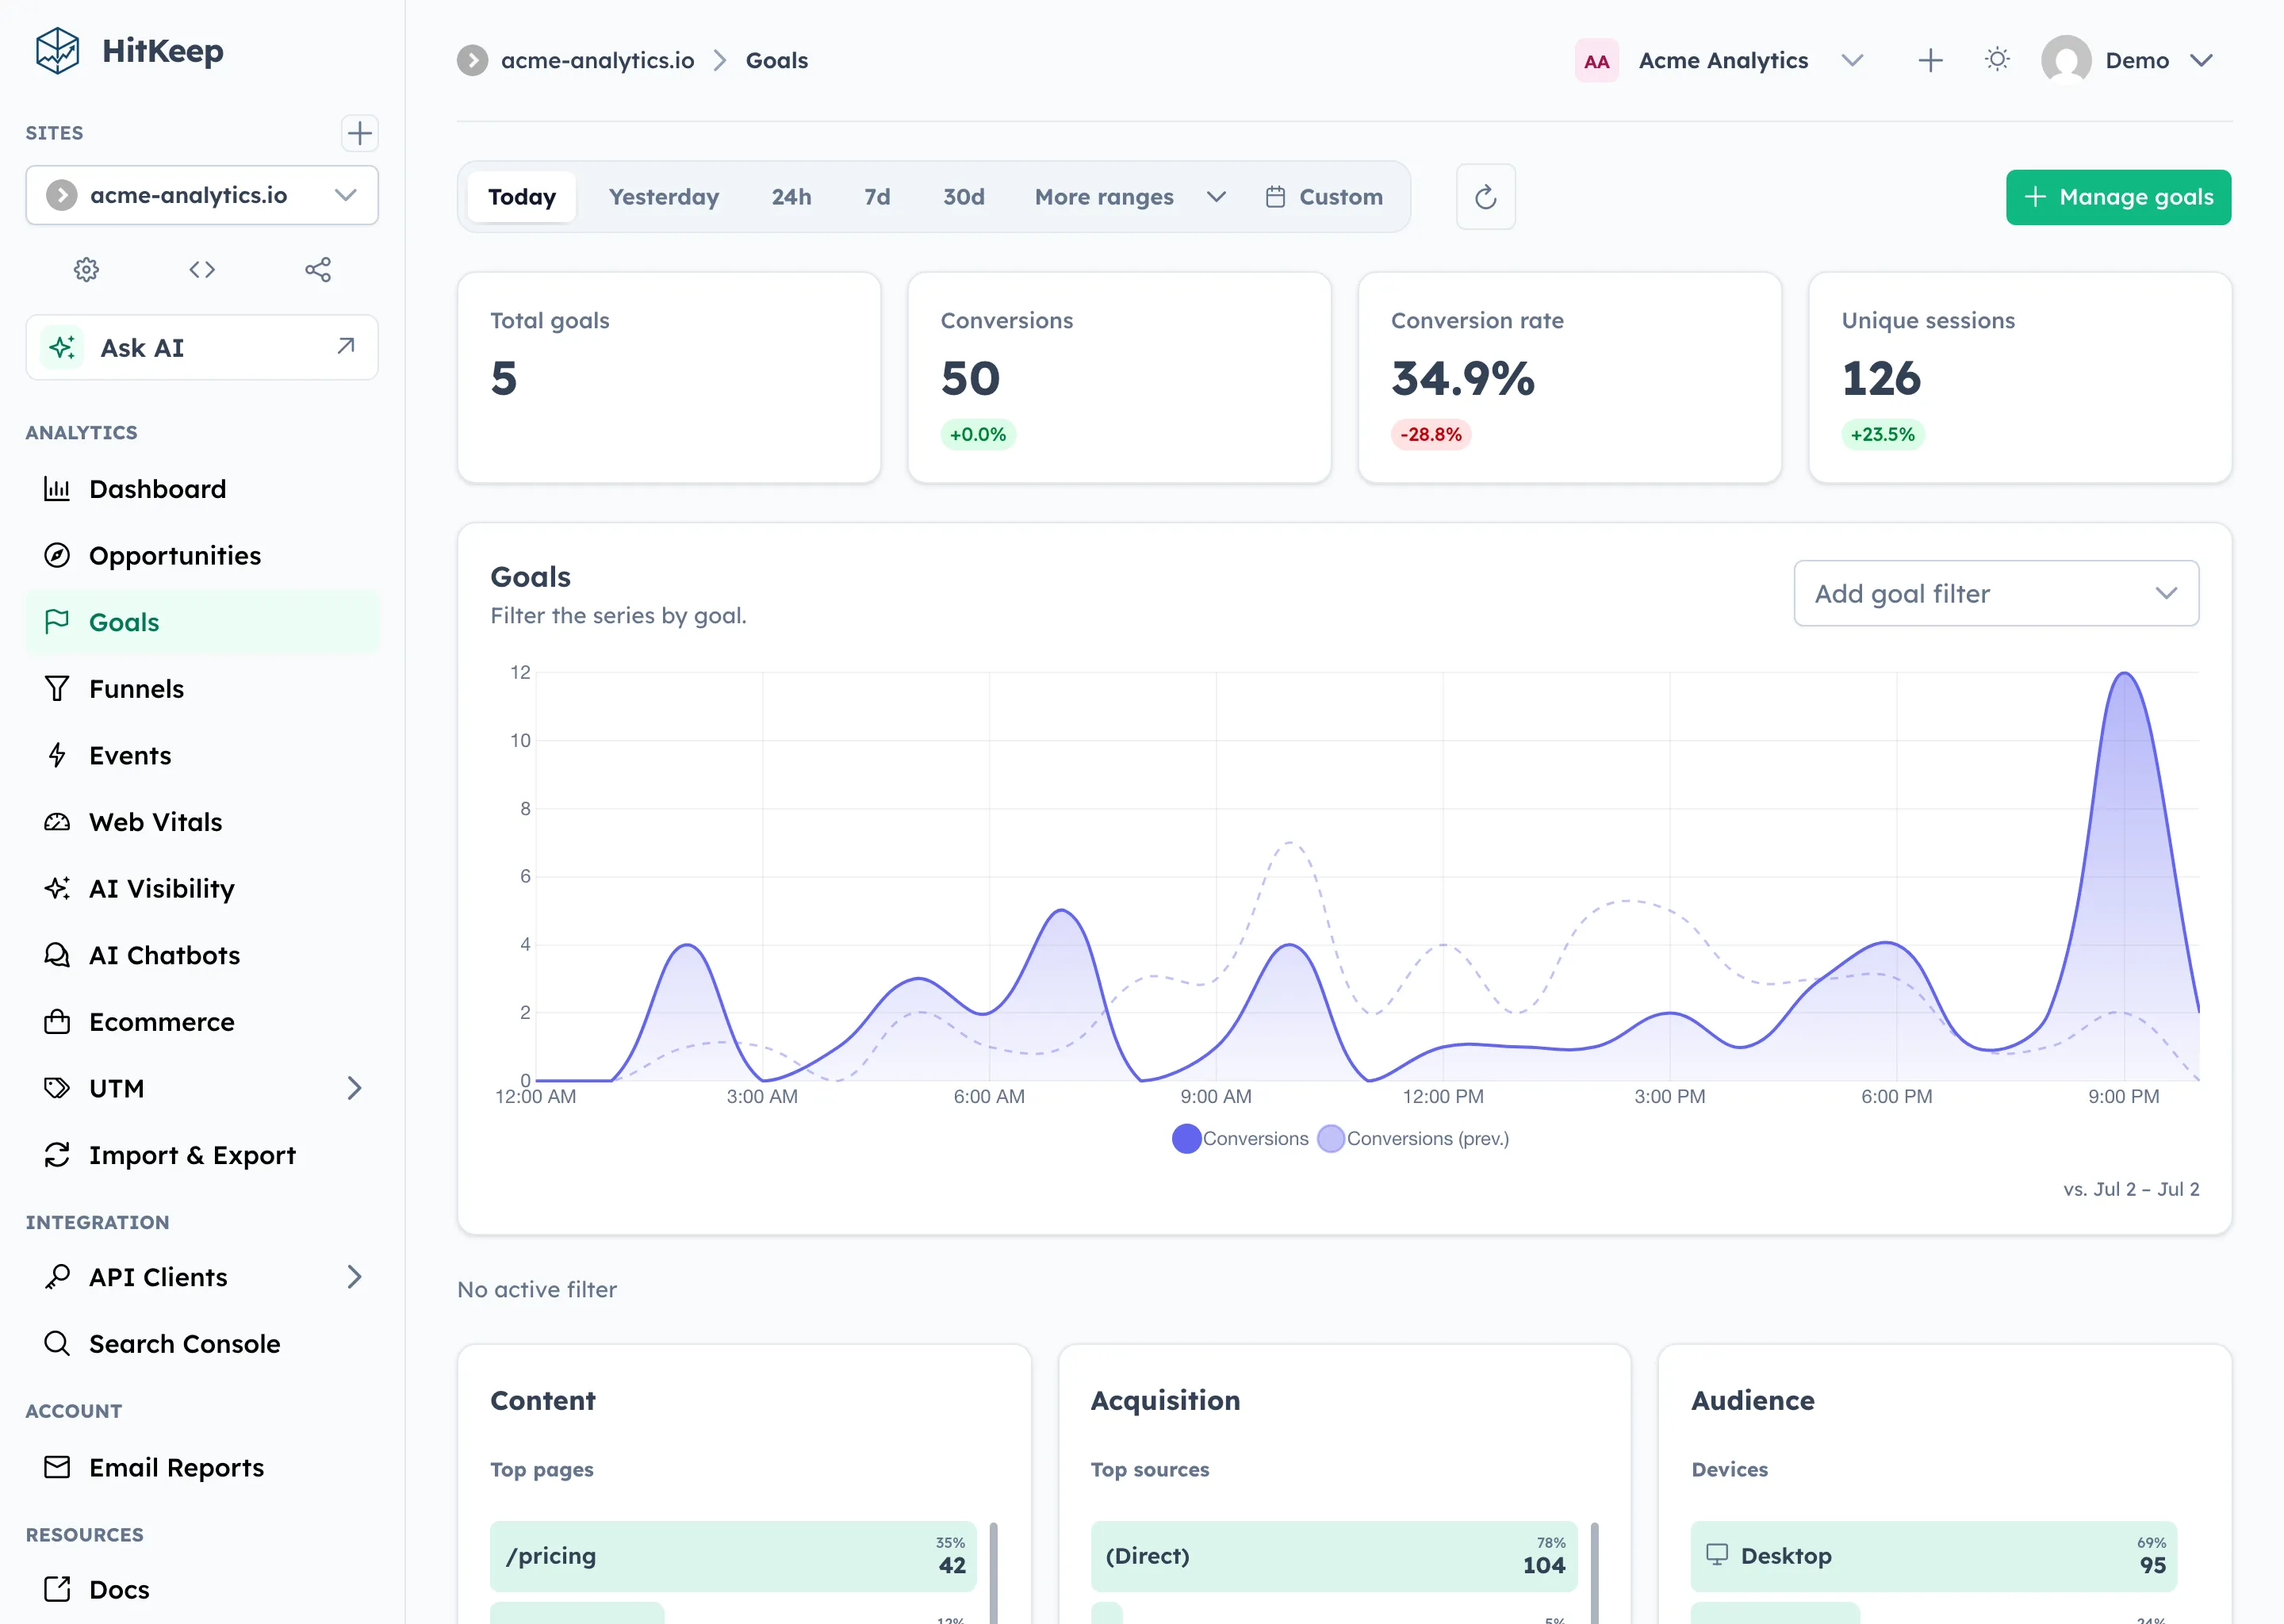Viewport: 2284px width, 1624px height.
Task: Click the HitKeep logo icon
Action: coord(57,51)
